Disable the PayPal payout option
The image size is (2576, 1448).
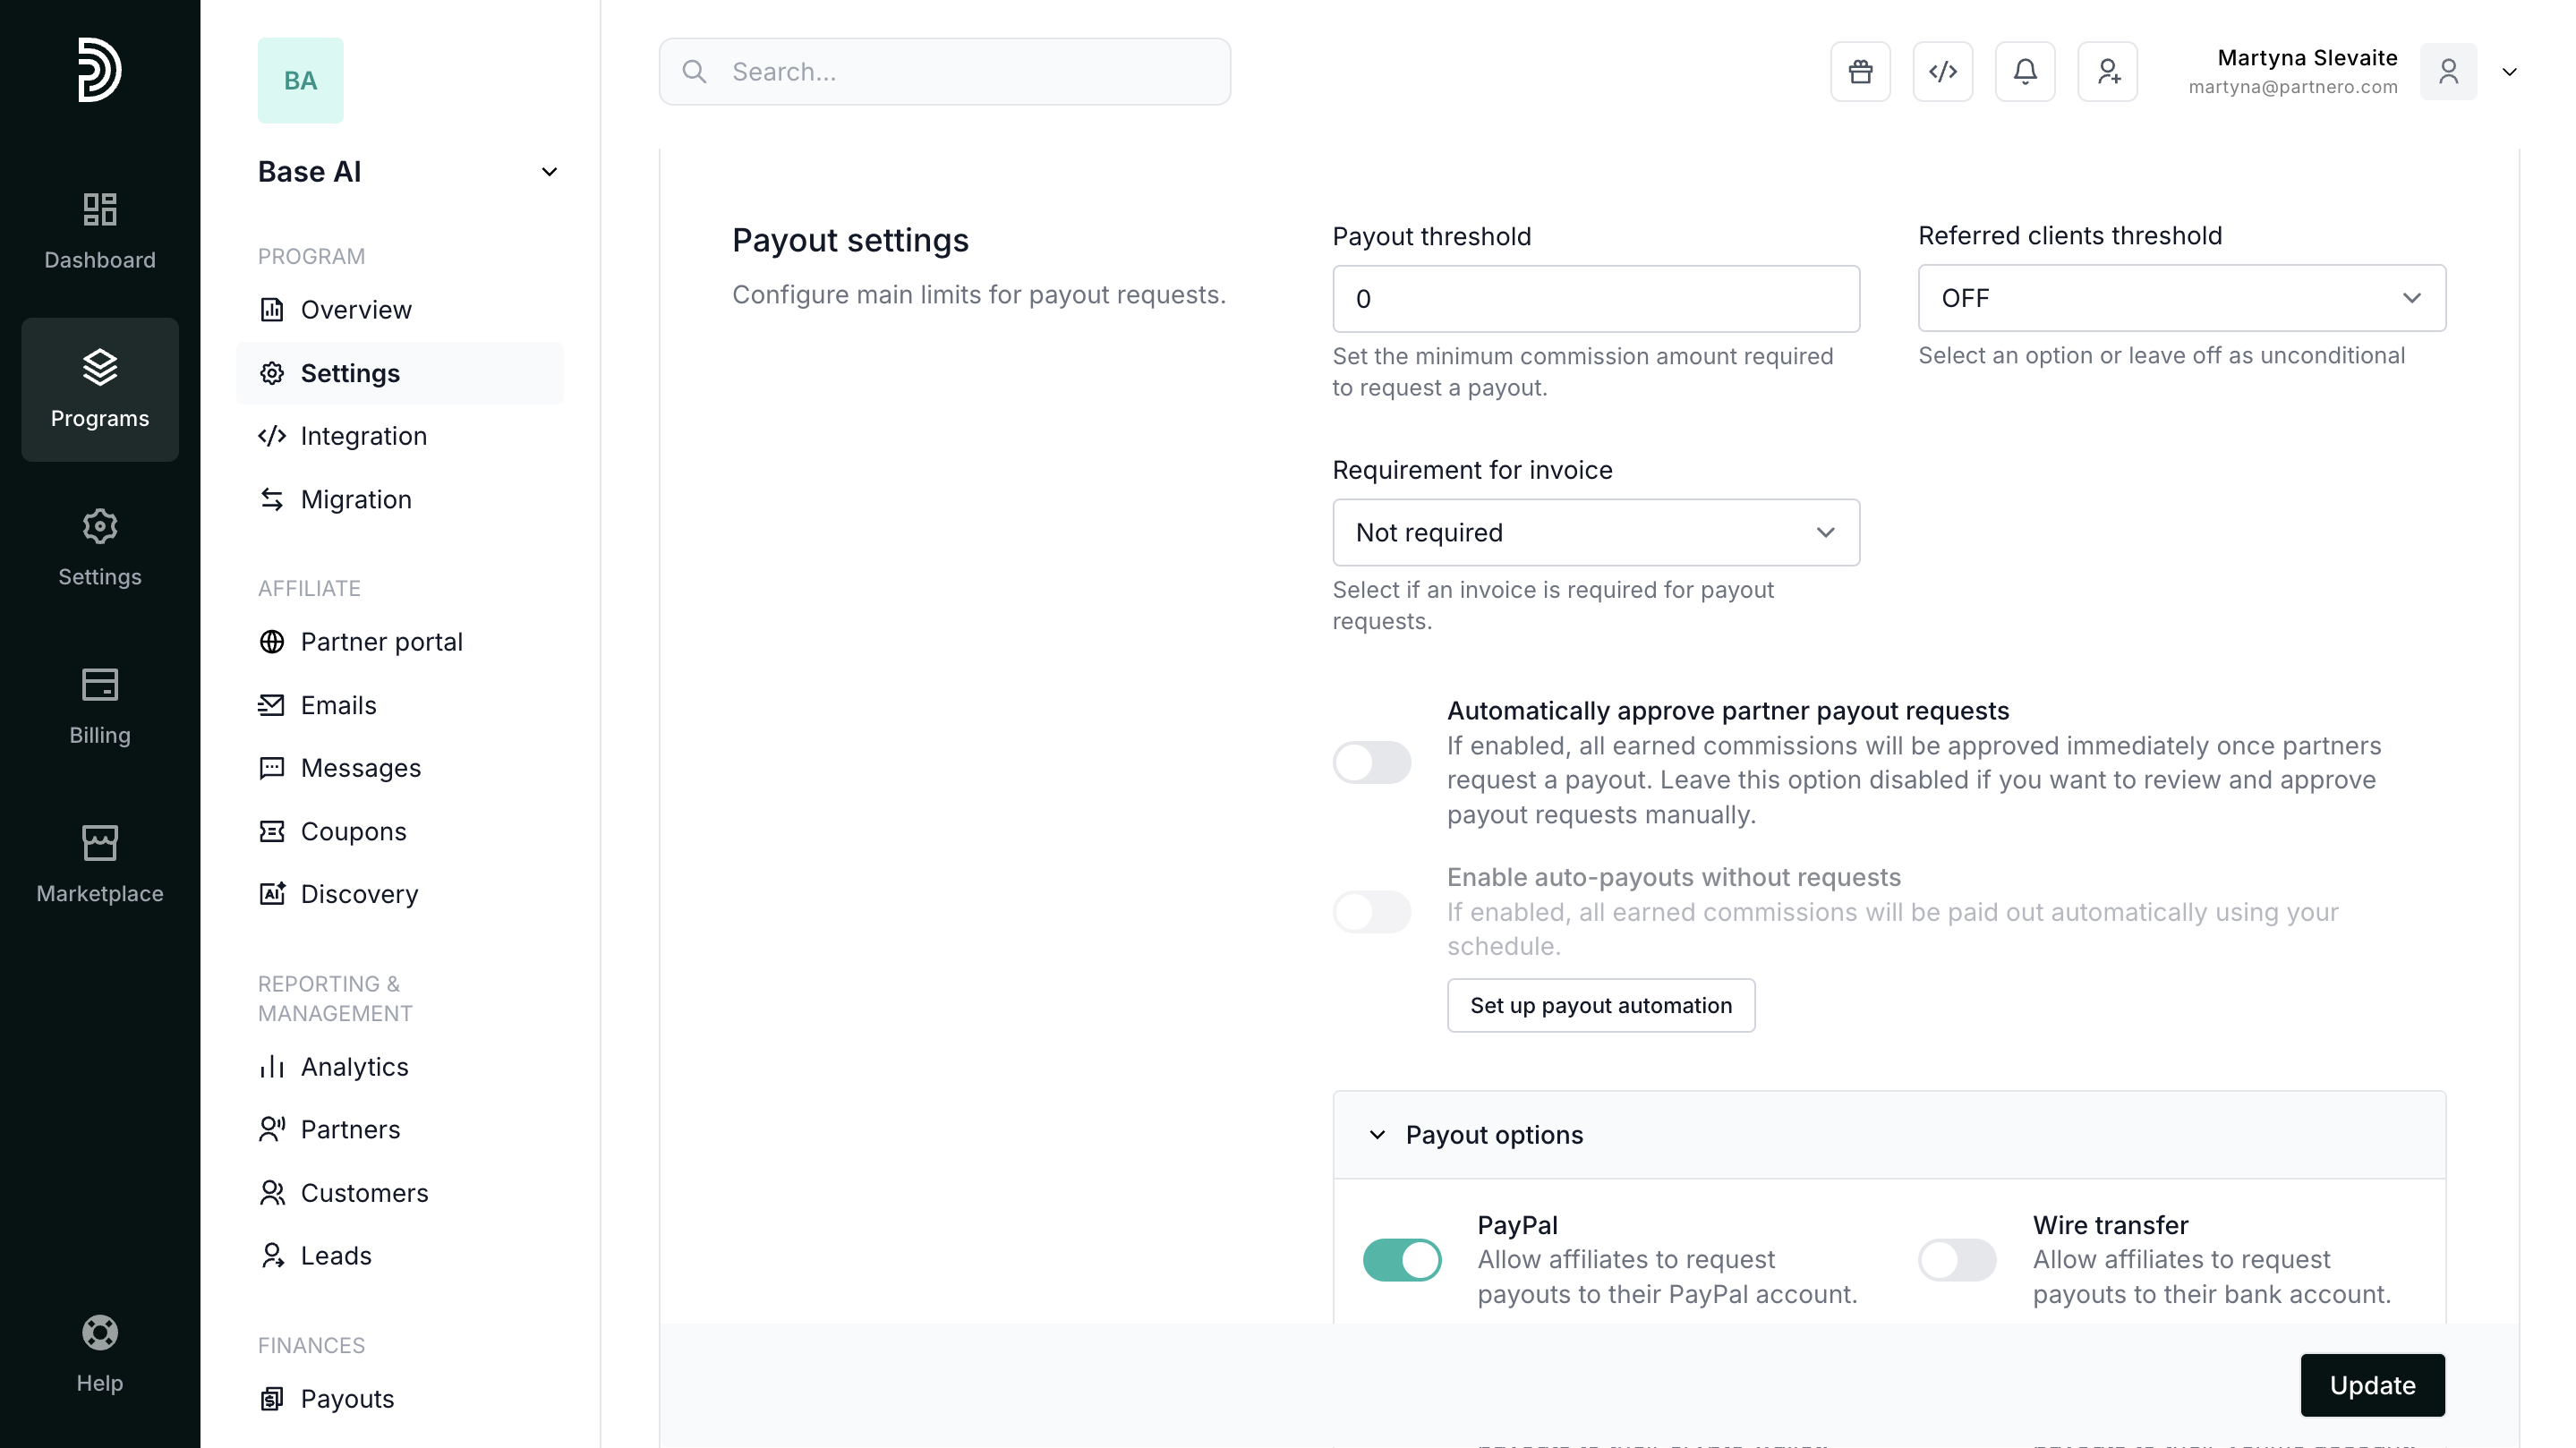pyautogui.click(x=1401, y=1260)
